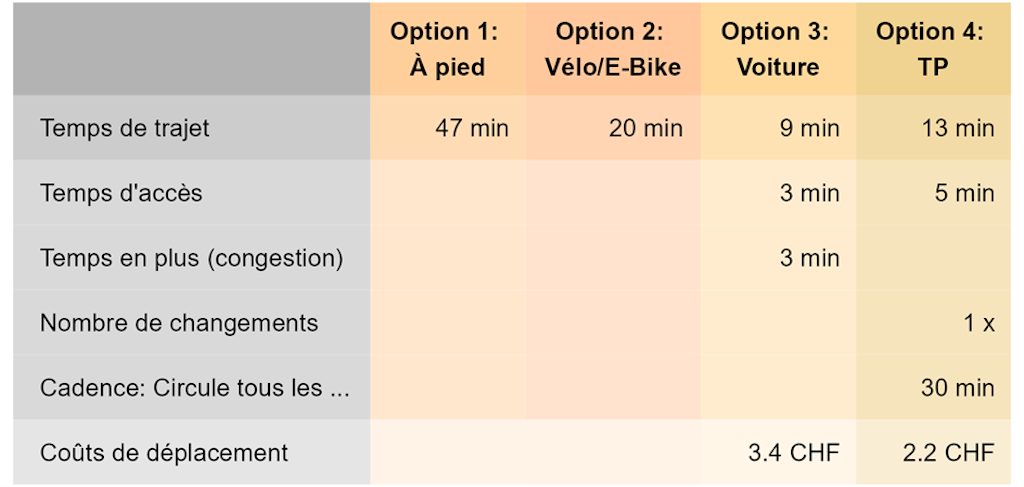Choose the Option 2: Vélo/E-Bike column header
1024x487 pixels.
[612, 49]
